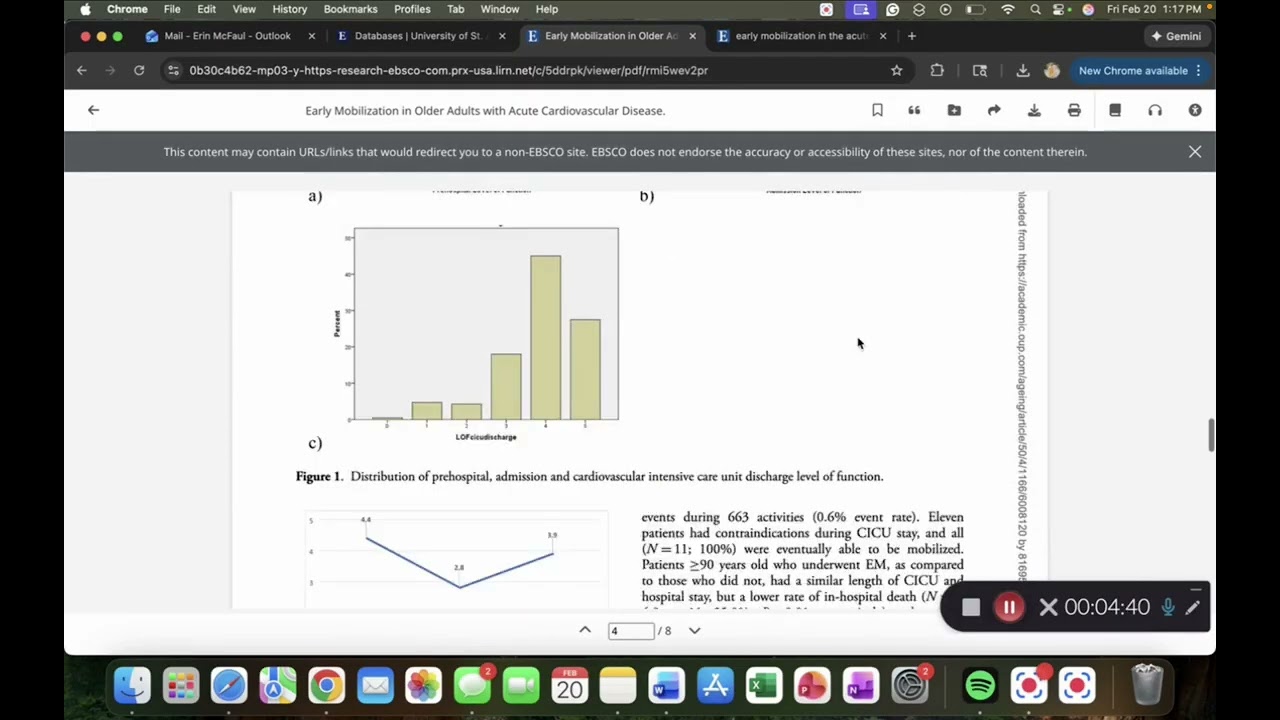Open Wi-Fi menu bar status

click(x=1008, y=9)
